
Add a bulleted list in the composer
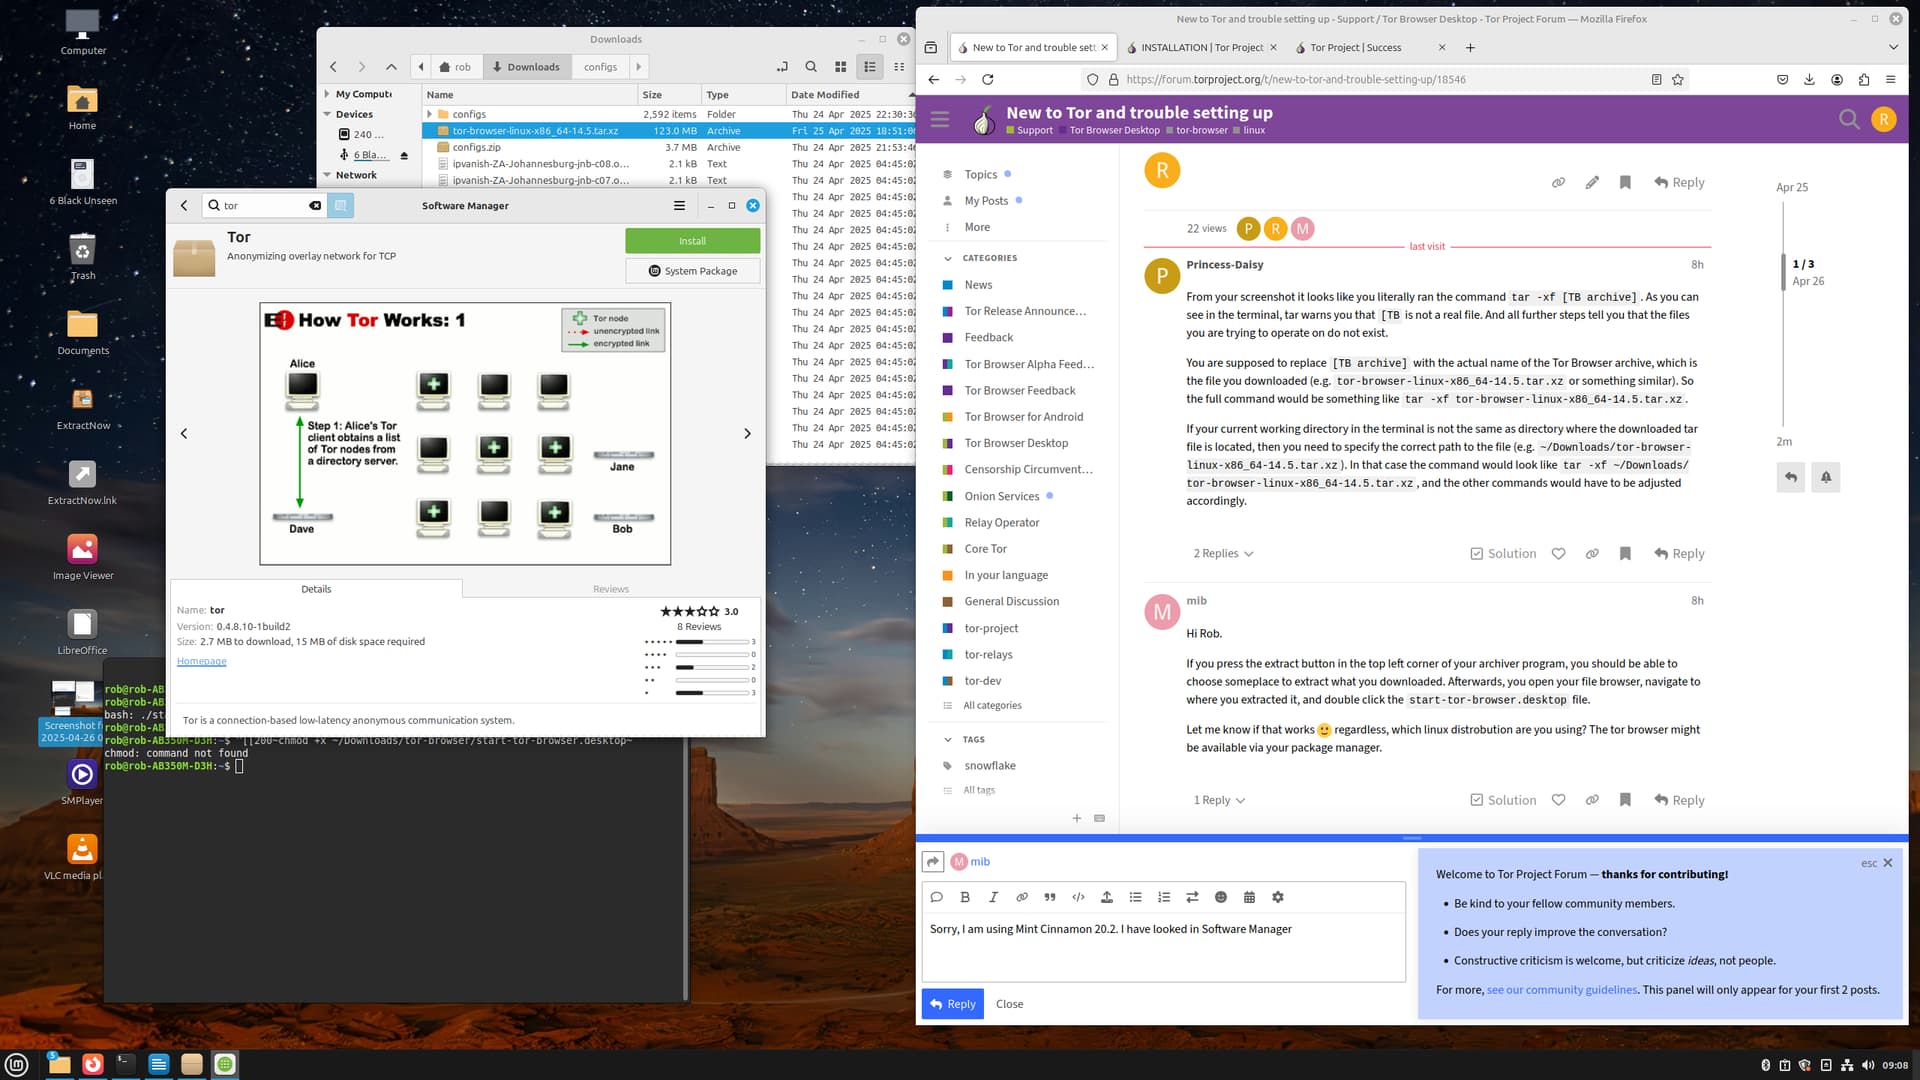[x=1135, y=897]
